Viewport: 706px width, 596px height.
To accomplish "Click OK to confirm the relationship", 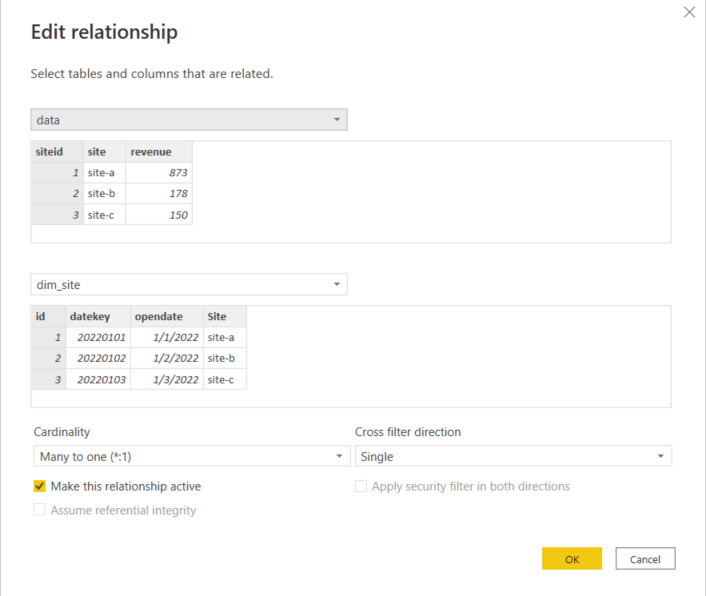I will point(572,559).
